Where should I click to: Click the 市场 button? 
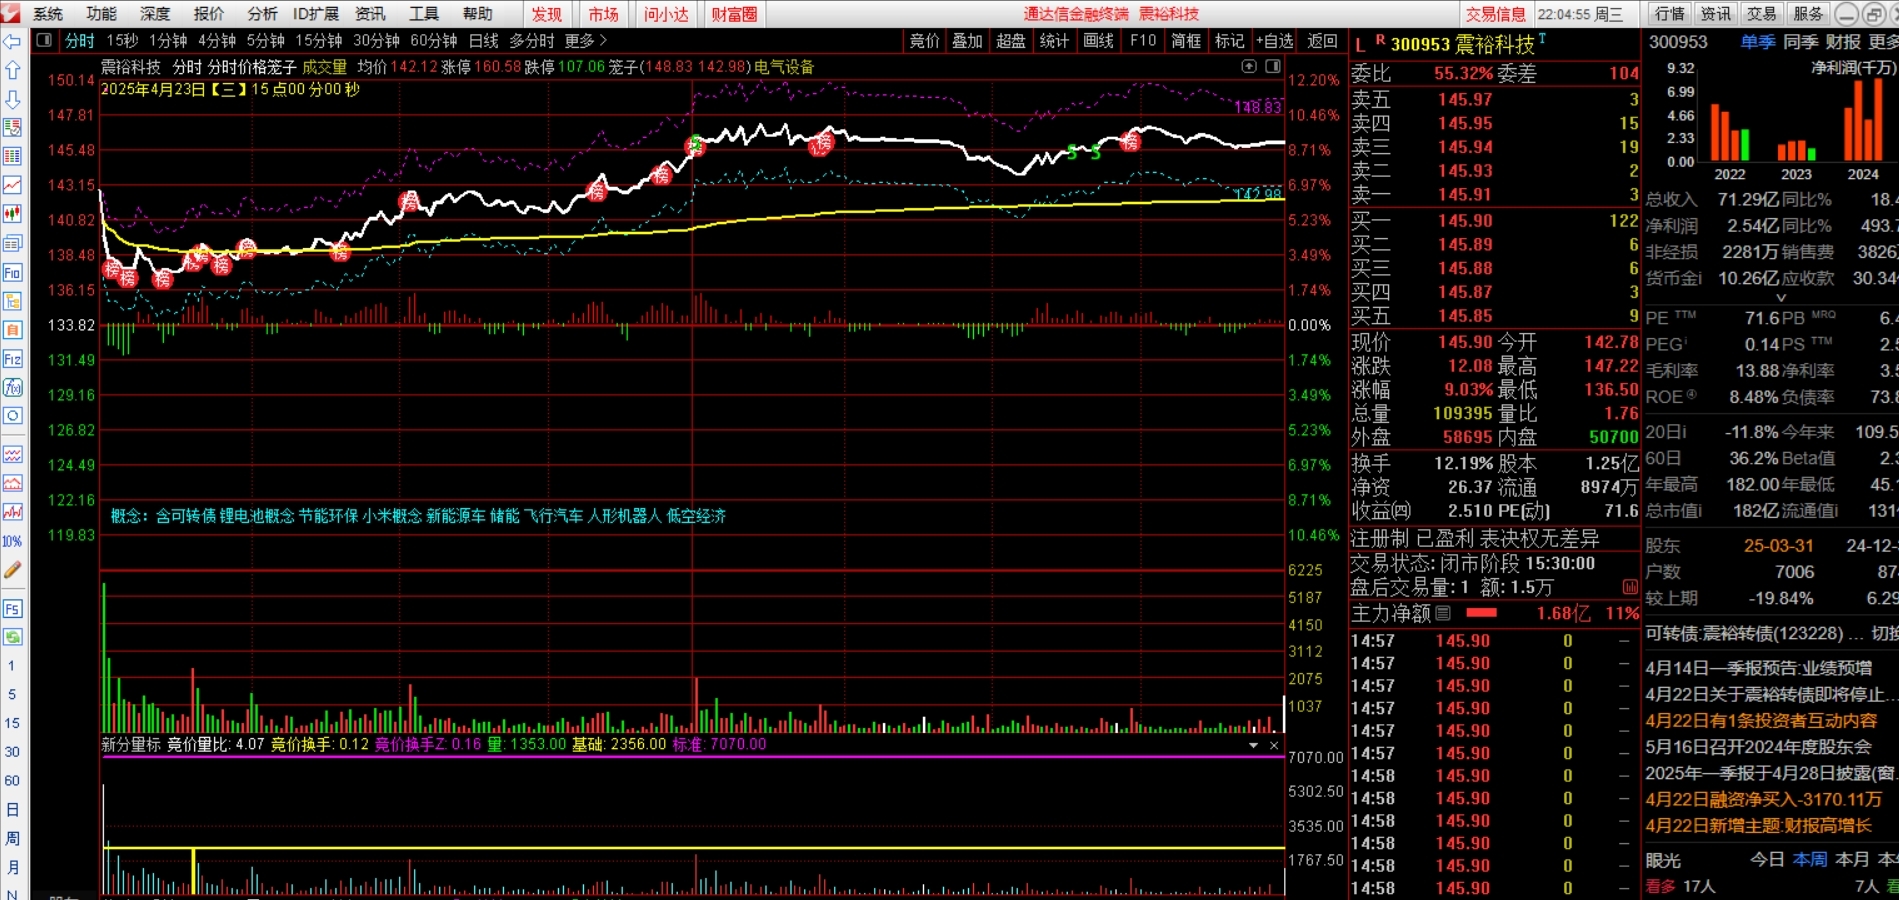click(603, 14)
